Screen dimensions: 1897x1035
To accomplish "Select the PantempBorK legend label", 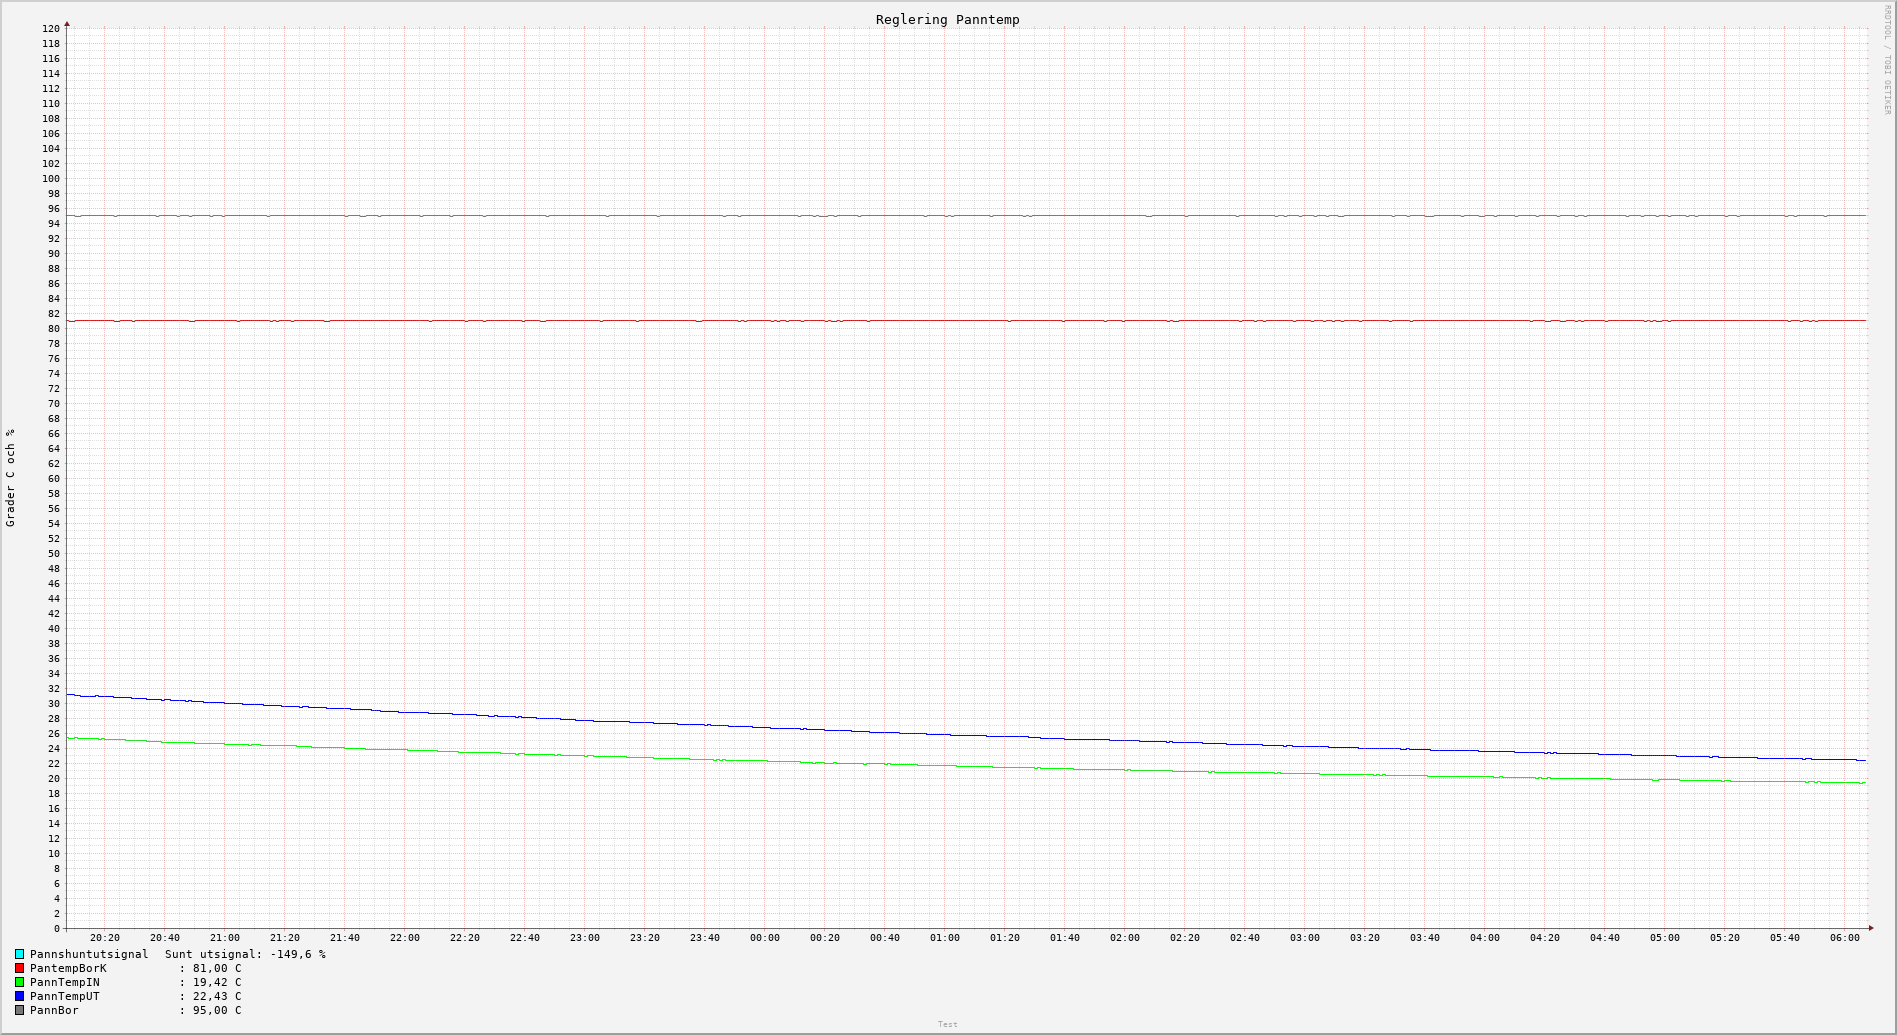I will click(68, 968).
